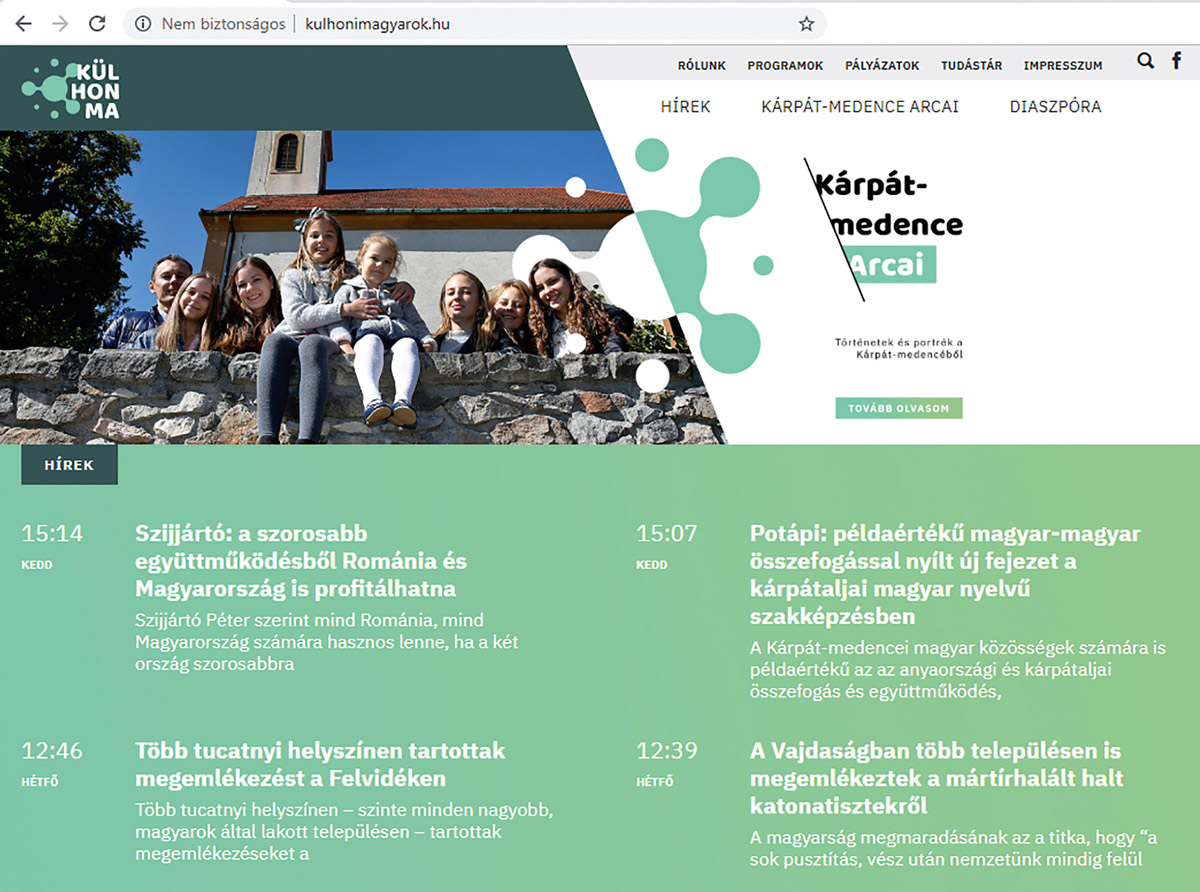This screenshot has width=1200, height=892.
Task: Switch to the Diaszpóra section
Action: 1055,107
